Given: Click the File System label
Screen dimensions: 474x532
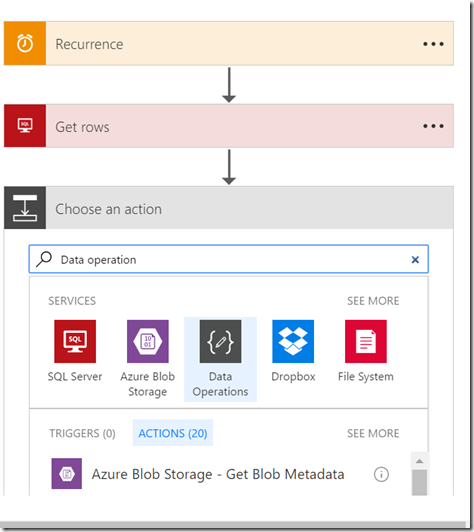Looking at the screenshot, I should tap(366, 377).
